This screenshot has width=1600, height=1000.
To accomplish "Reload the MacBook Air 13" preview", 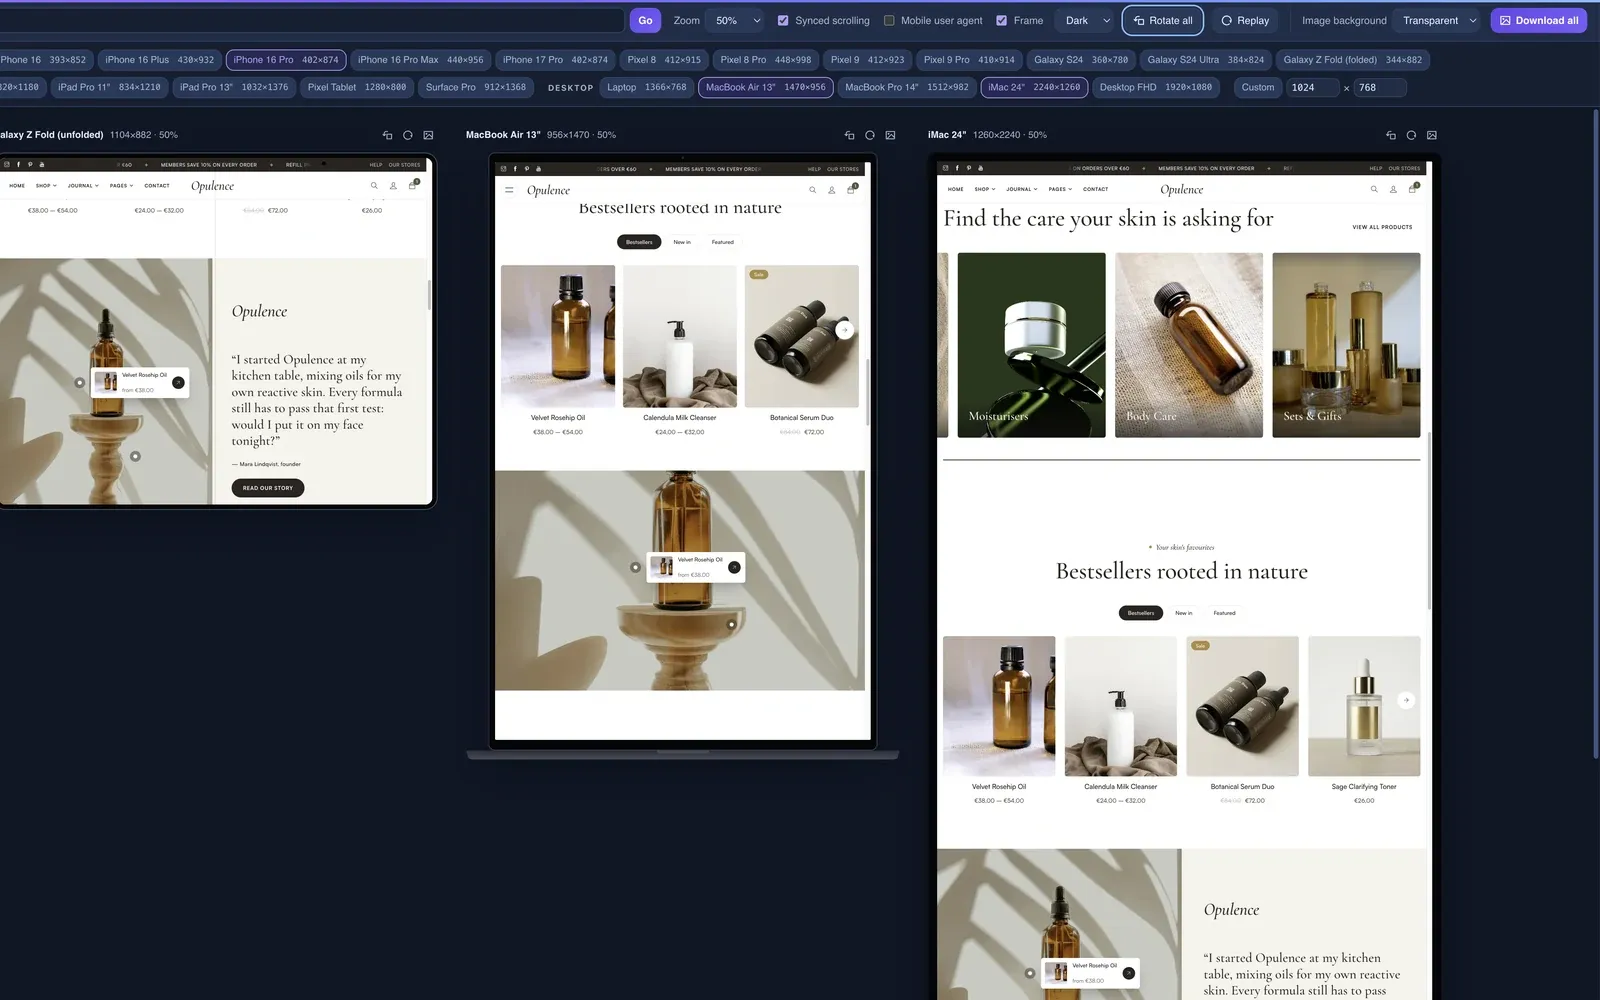I will pyautogui.click(x=870, y=135).
